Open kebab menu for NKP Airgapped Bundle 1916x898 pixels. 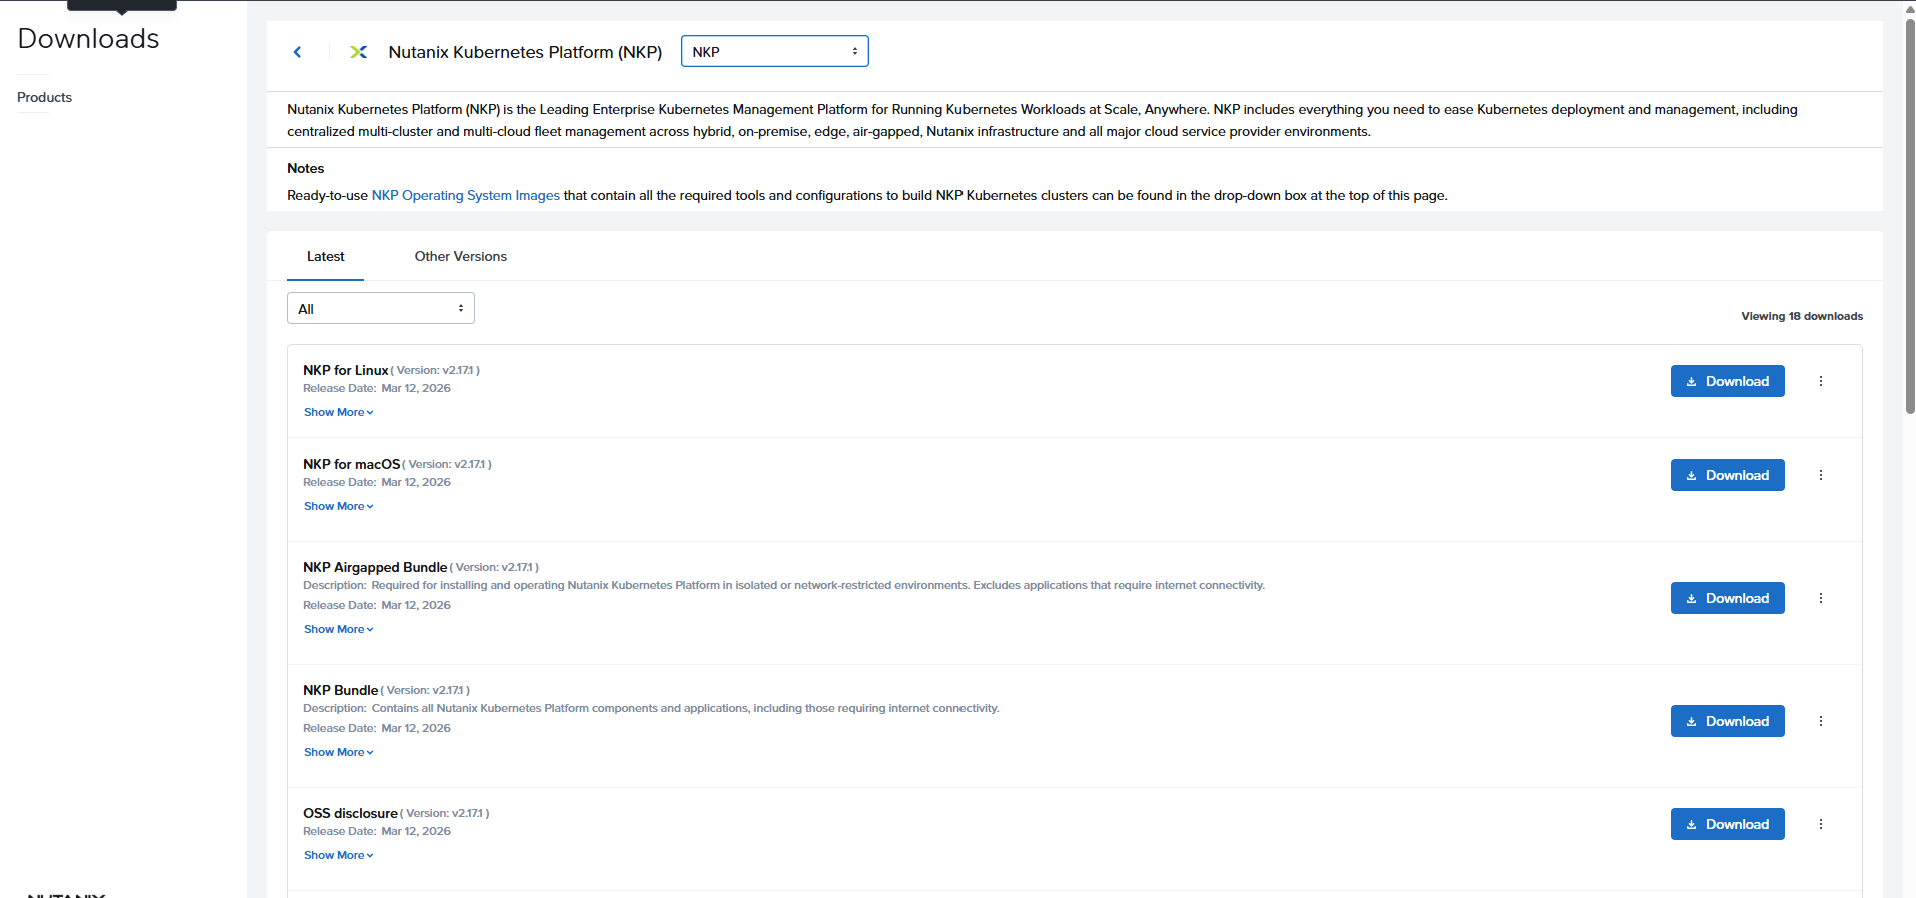pyautogui.click(x=1820, y=598)
